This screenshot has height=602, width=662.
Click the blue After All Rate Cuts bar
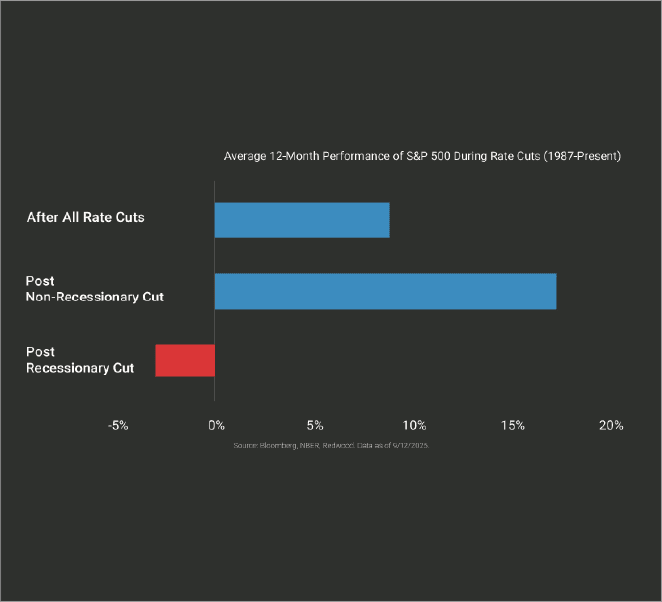tap(301, 220)
